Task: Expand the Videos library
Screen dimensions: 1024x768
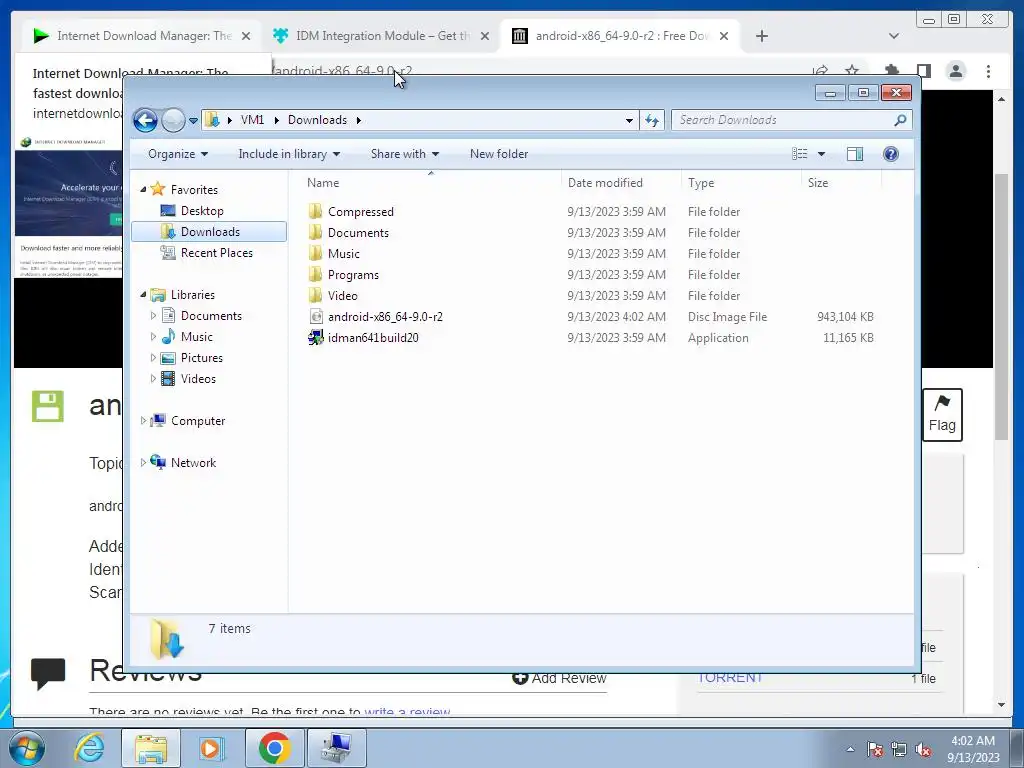Action: pyautogui.click(x=153, y=379)
